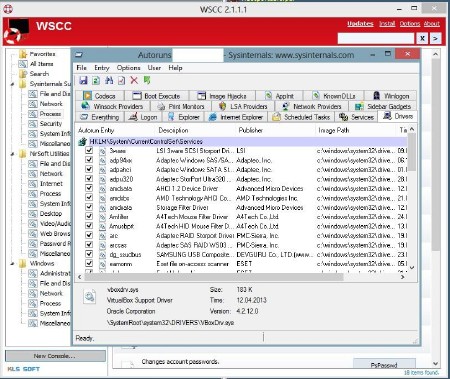Screen dimensions: 450x379
Task: Collapse the NirSoft Utilities tree node
Action: tap(12, 154)
